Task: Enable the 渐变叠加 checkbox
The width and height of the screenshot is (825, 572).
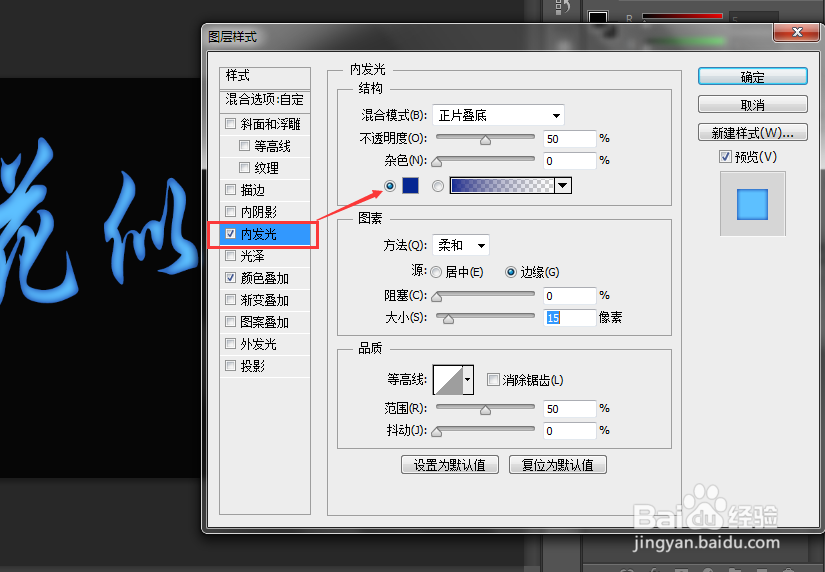Action: point(230,299)
